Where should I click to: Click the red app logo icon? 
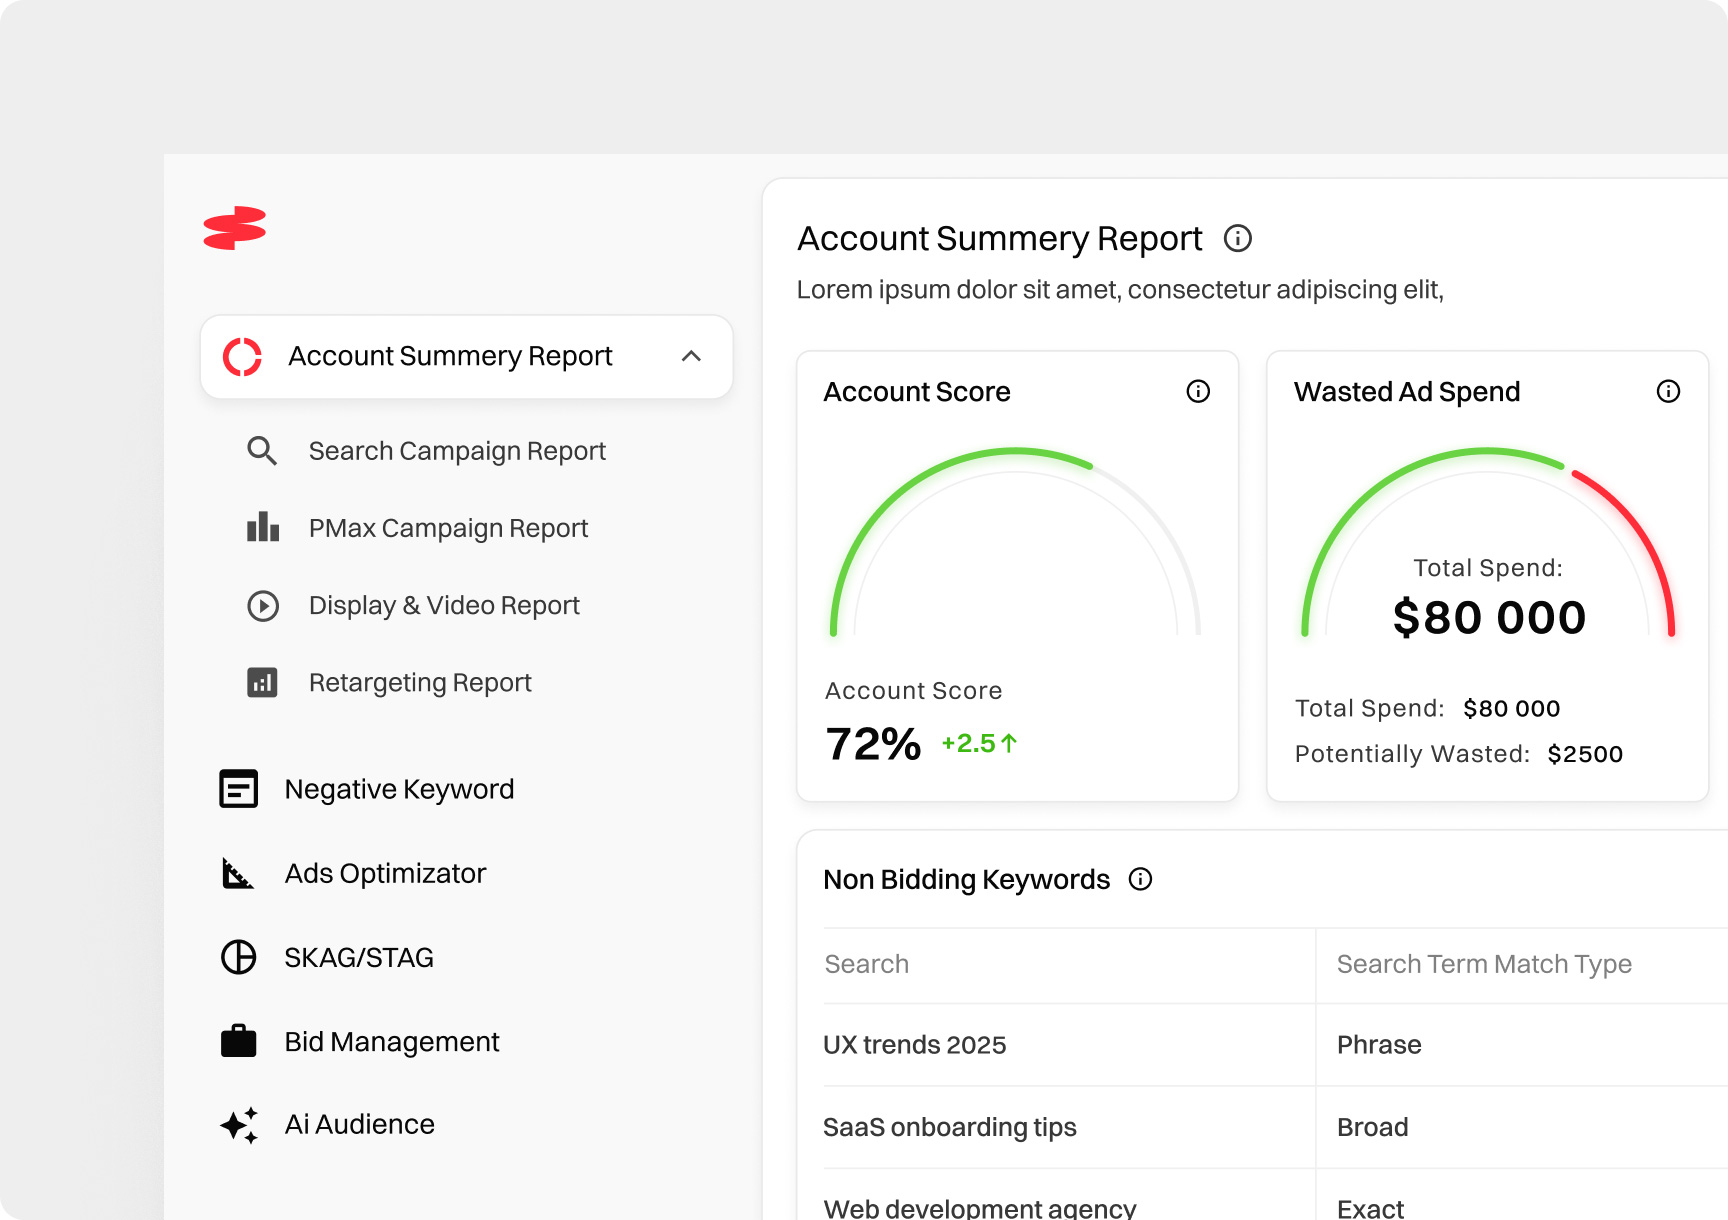tap(235, 228)
